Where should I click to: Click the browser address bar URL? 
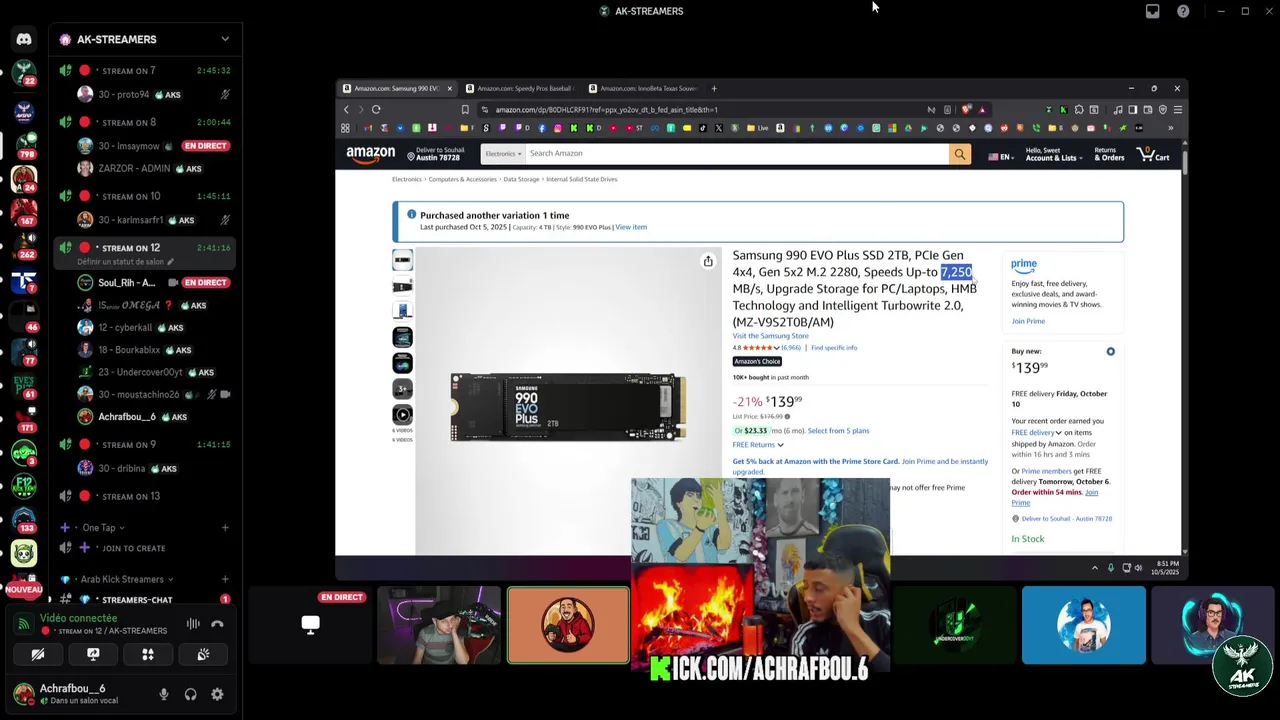tap(606, 110)
